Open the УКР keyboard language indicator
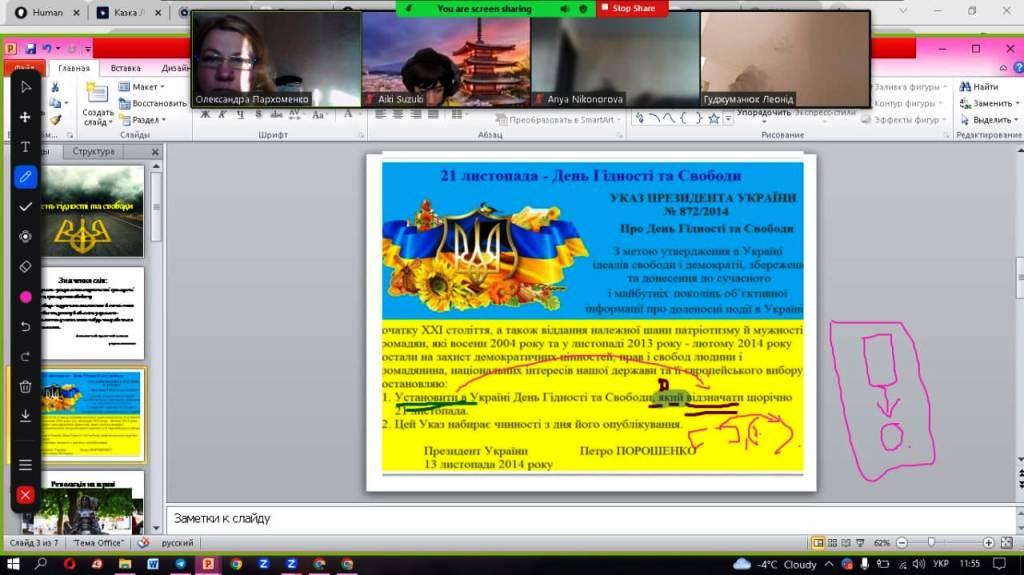Viewport: 1024px width, 575px height. [x=941, y=563]
